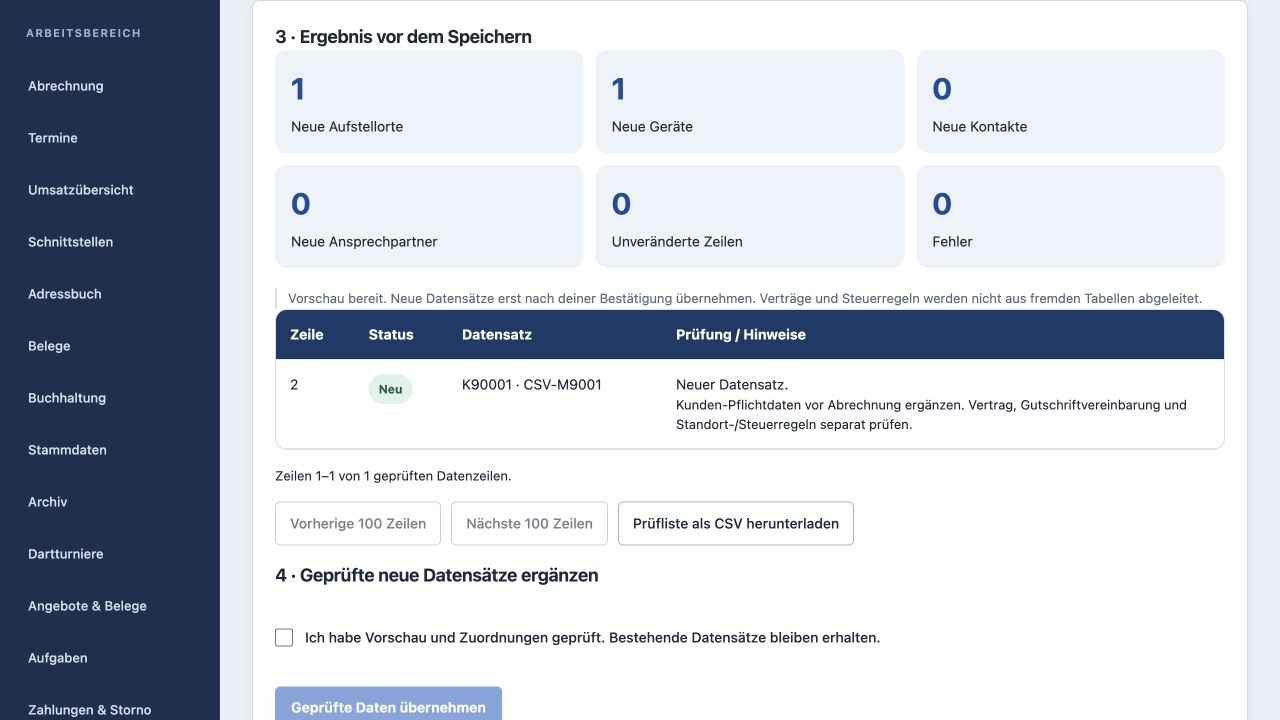Click the Unveränderte Zeilen summary card
Screen dimensions: 1280x720
(750, 216)
